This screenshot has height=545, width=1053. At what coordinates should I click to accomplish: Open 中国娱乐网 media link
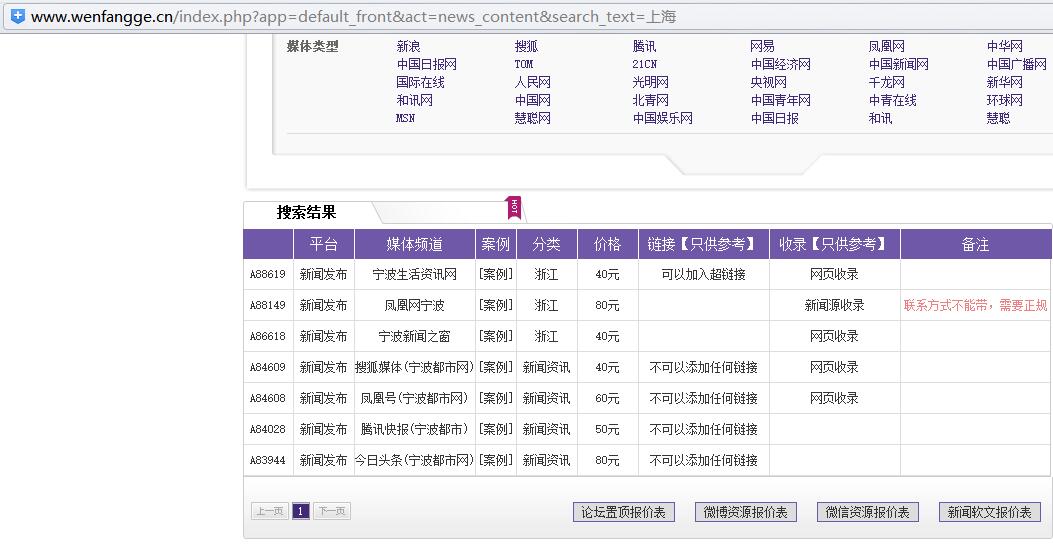click(663, 118)
